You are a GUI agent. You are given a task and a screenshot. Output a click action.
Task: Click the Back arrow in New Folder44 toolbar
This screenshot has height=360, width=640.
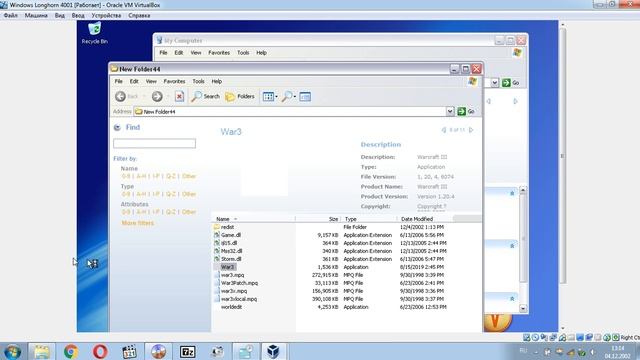(120, 96)
